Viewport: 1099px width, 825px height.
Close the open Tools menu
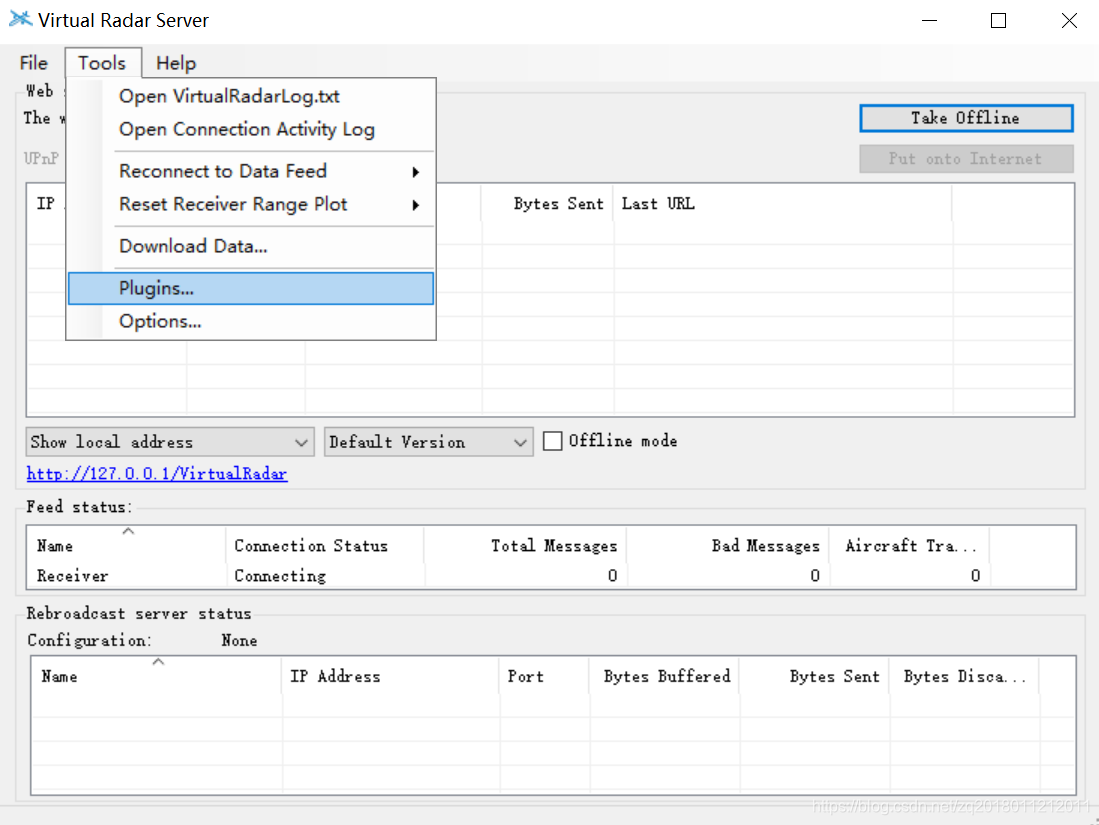coord(102,63)
